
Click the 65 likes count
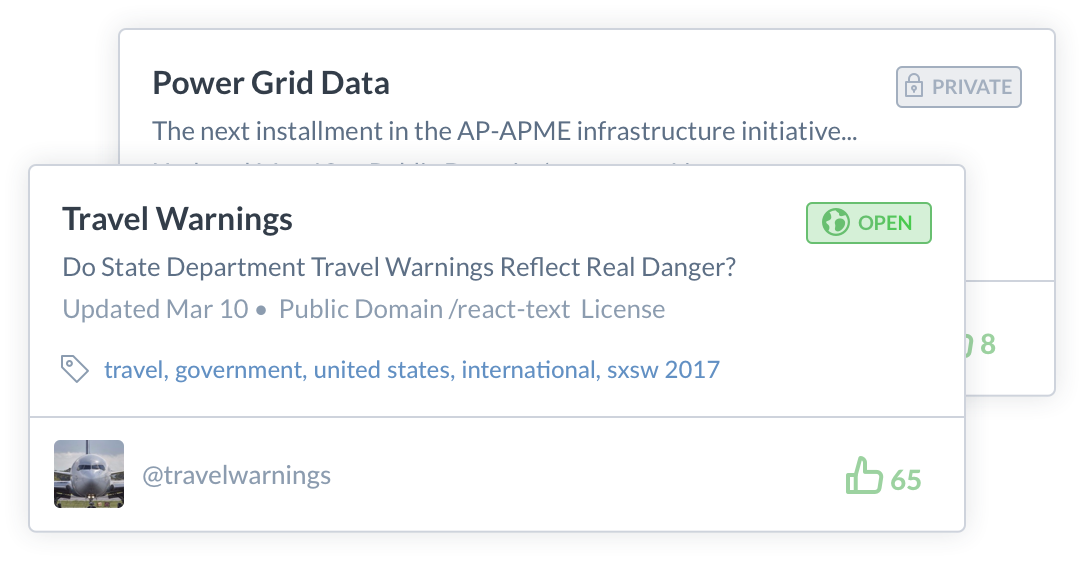coord(905,480)
